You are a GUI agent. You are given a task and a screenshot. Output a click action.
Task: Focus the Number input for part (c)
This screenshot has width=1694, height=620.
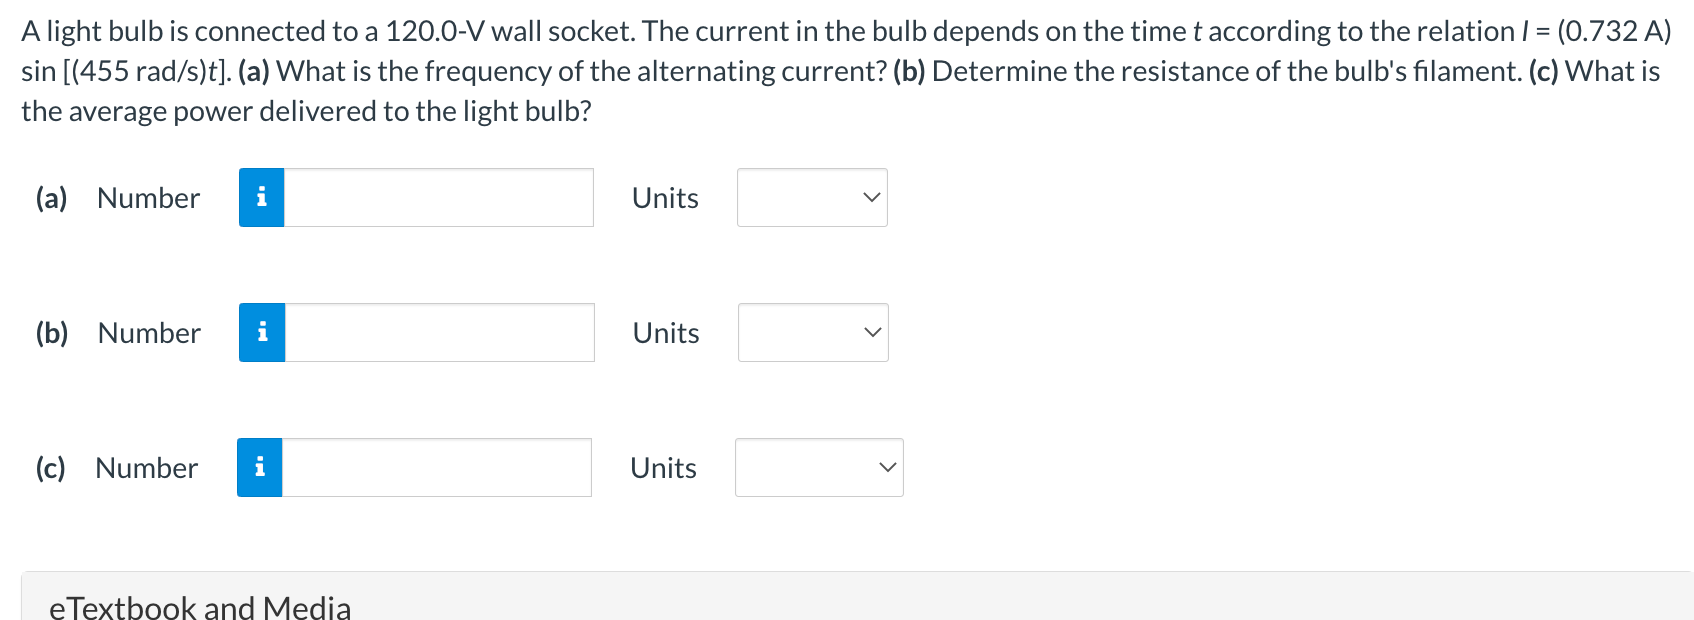(436, 466)
